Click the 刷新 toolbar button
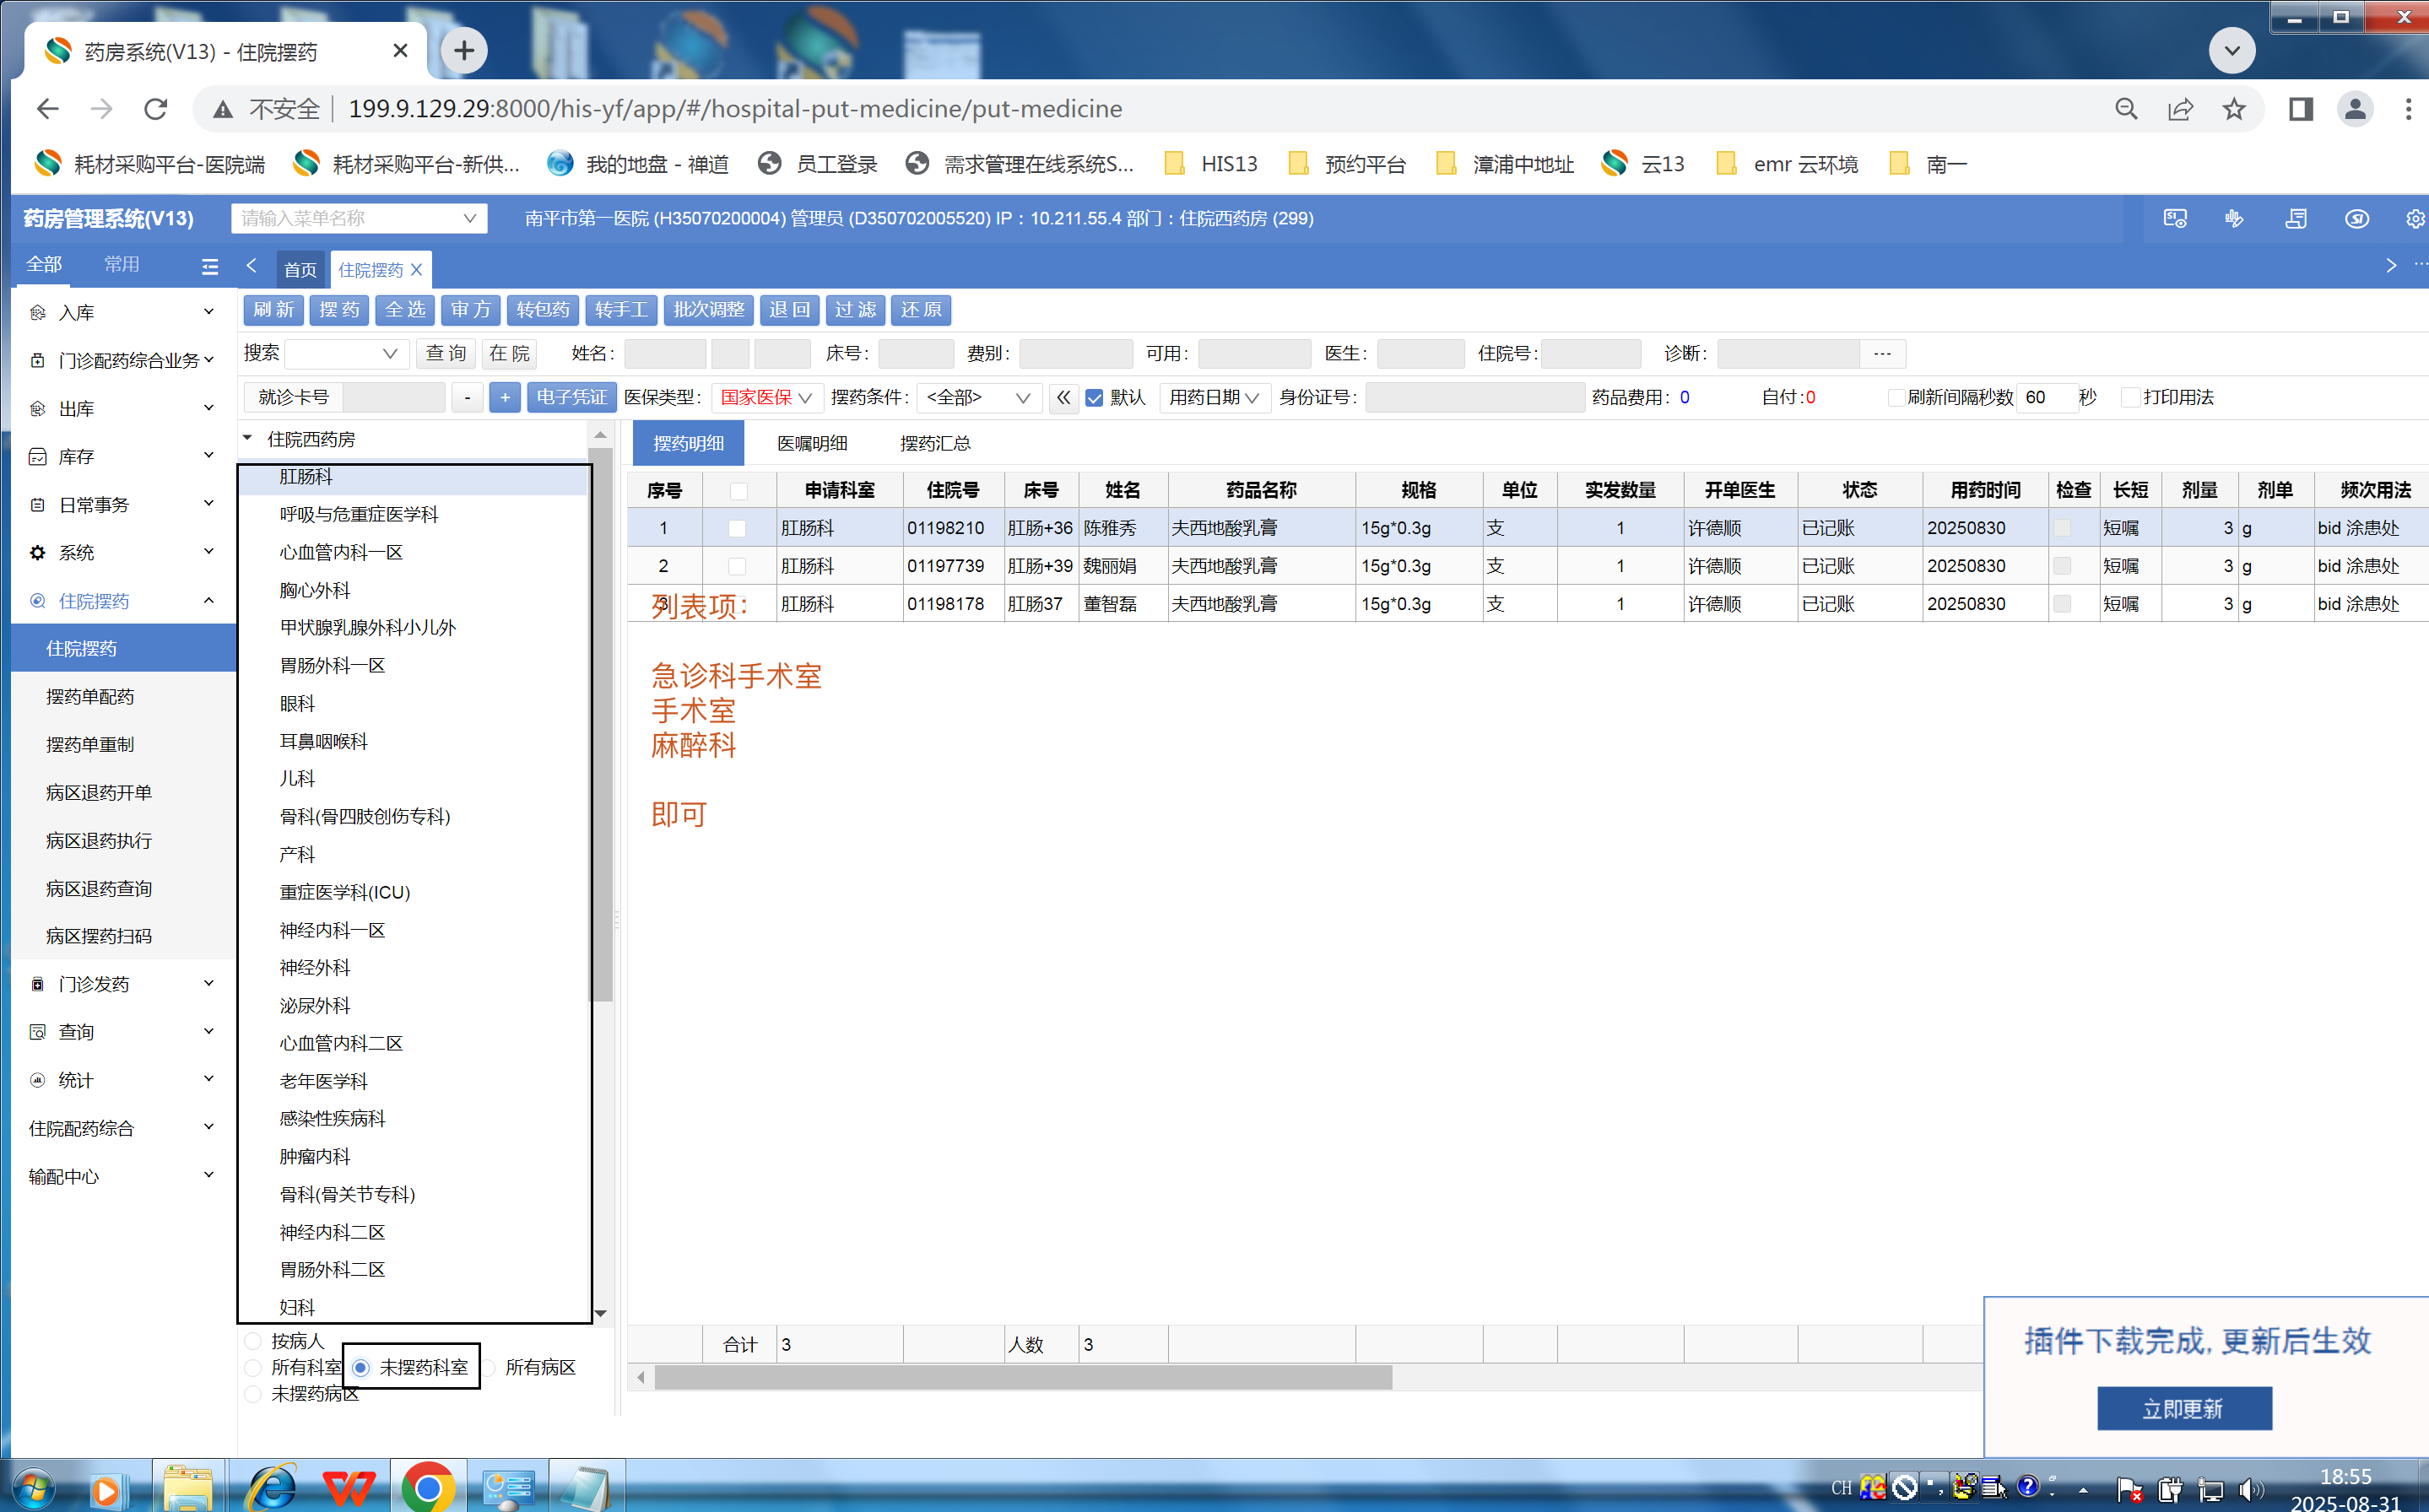 click(x=273, y=310)
